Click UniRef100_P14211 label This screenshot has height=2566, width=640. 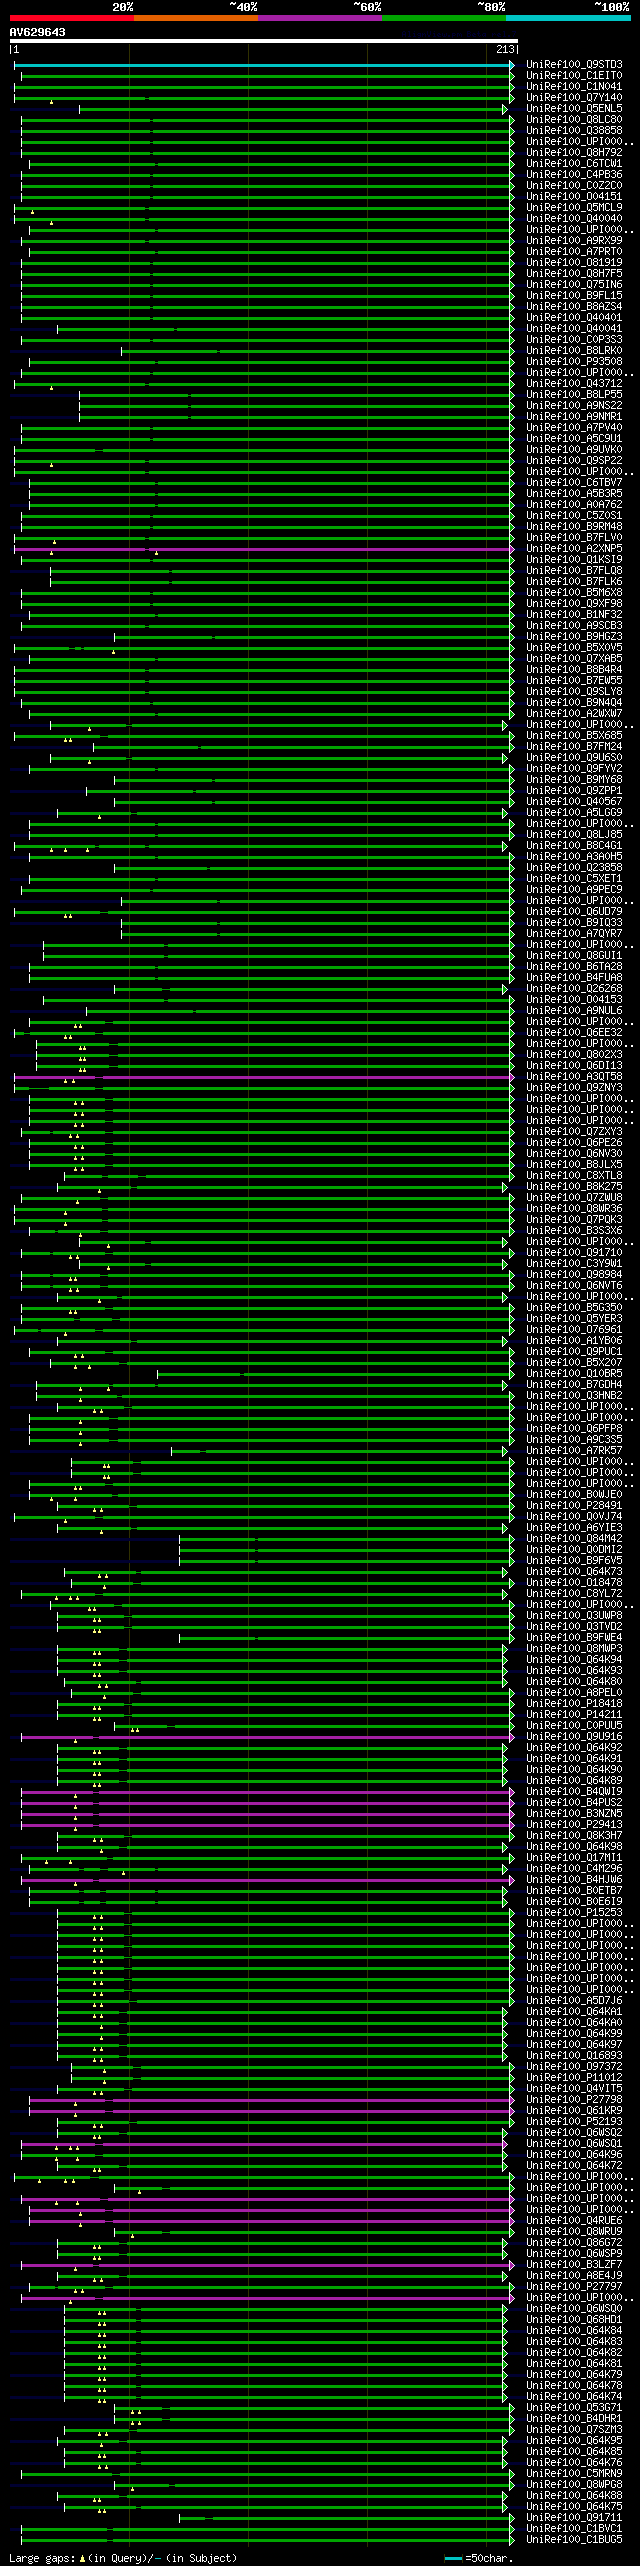point(574,1714)
